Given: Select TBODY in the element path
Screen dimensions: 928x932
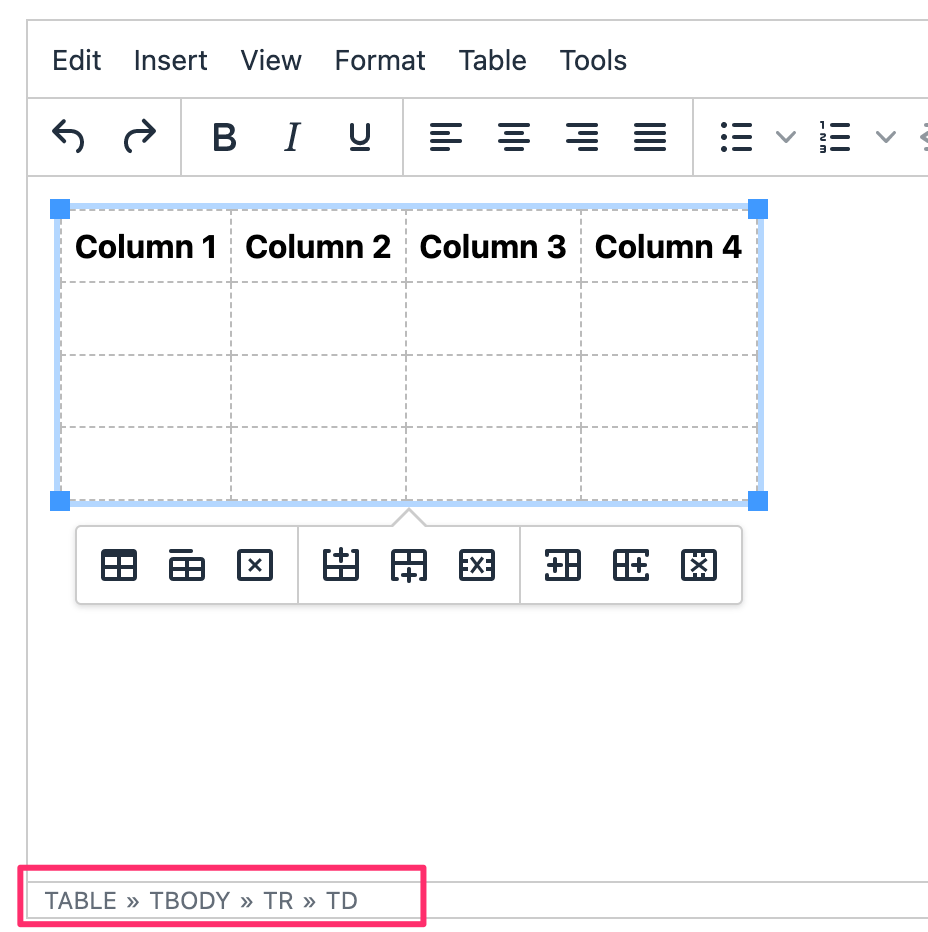Looking at the screenshot, I should 190,900.
